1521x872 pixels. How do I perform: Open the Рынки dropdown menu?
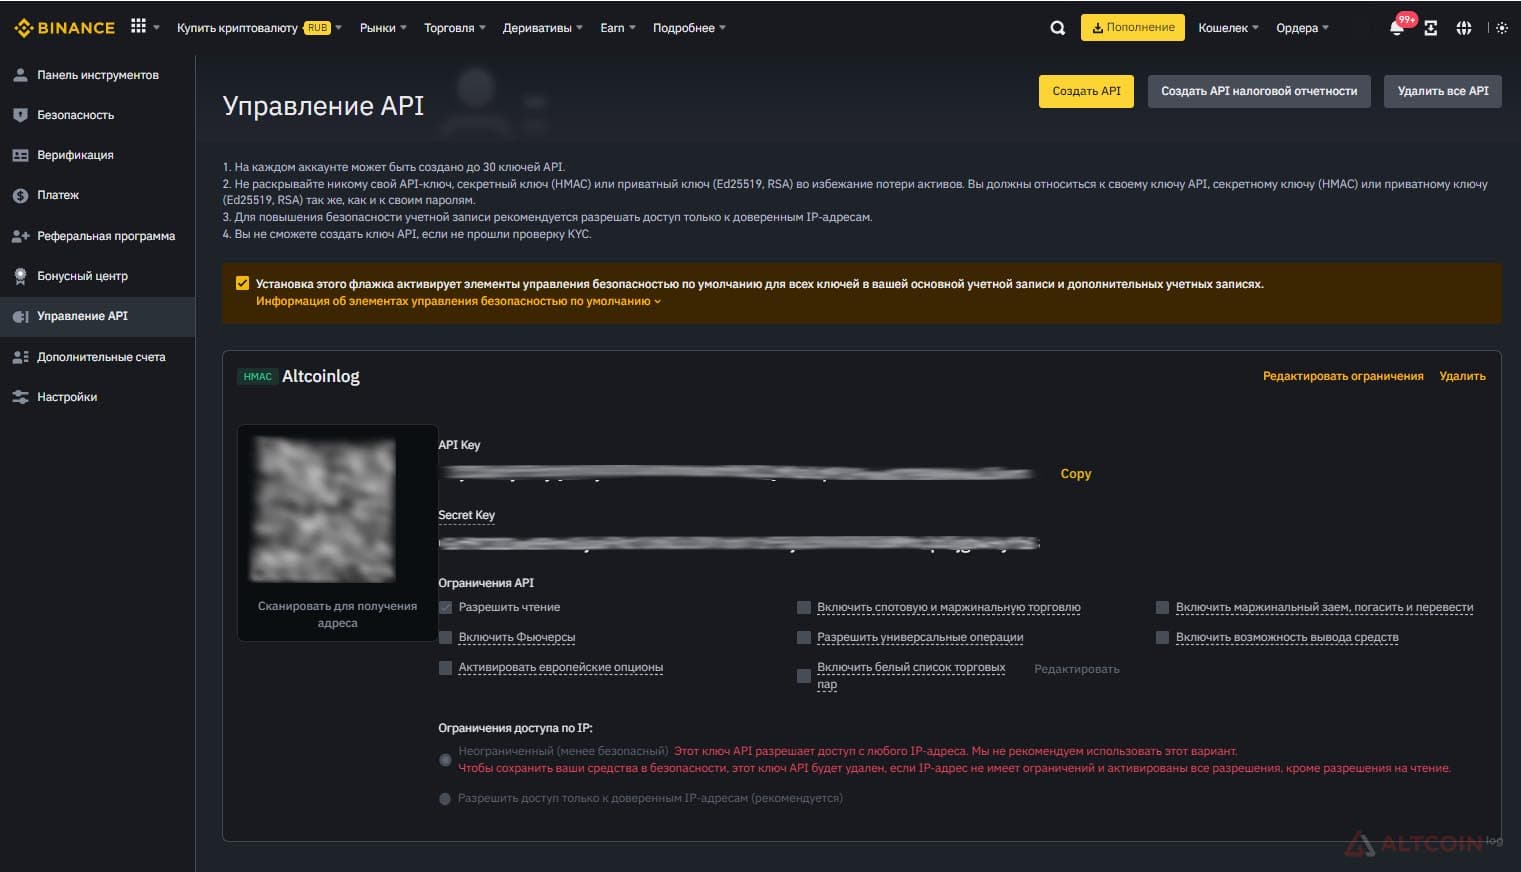point(383,28)
